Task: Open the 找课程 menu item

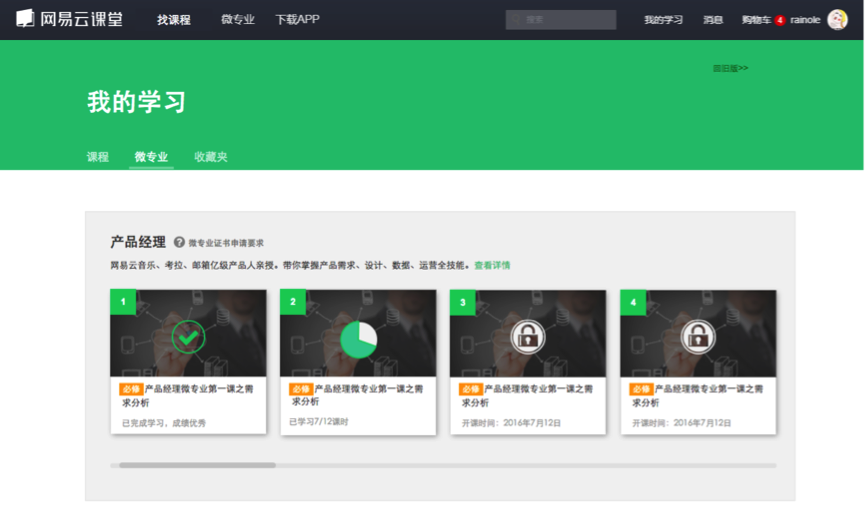Action: pos(174,20)
